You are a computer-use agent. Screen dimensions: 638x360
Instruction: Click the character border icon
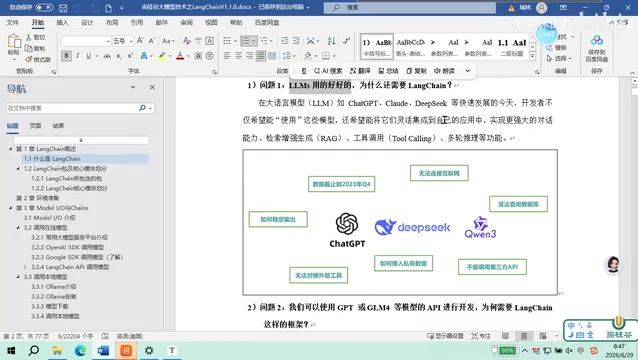click(210, 41)
